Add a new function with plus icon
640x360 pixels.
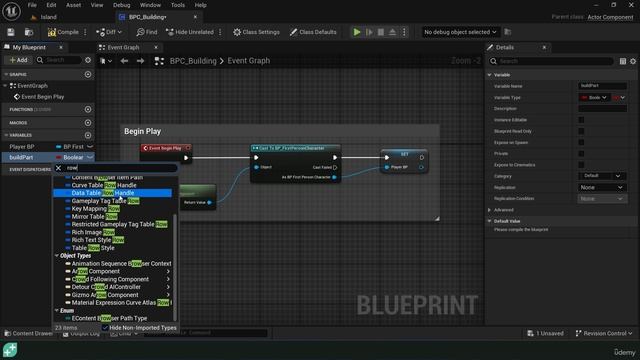point(88,109)
